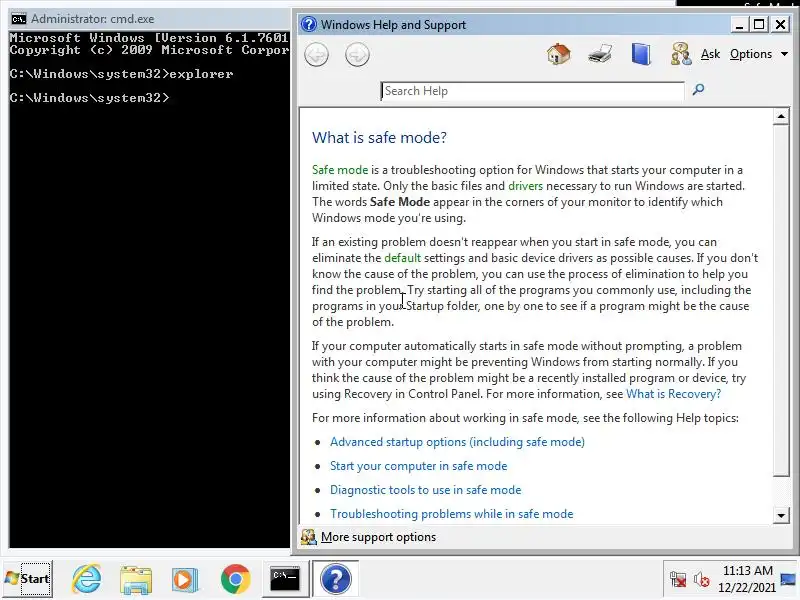Open the green Safe mode definition link
The width and height of the screenshot is (800, 600).
(340, 170)
